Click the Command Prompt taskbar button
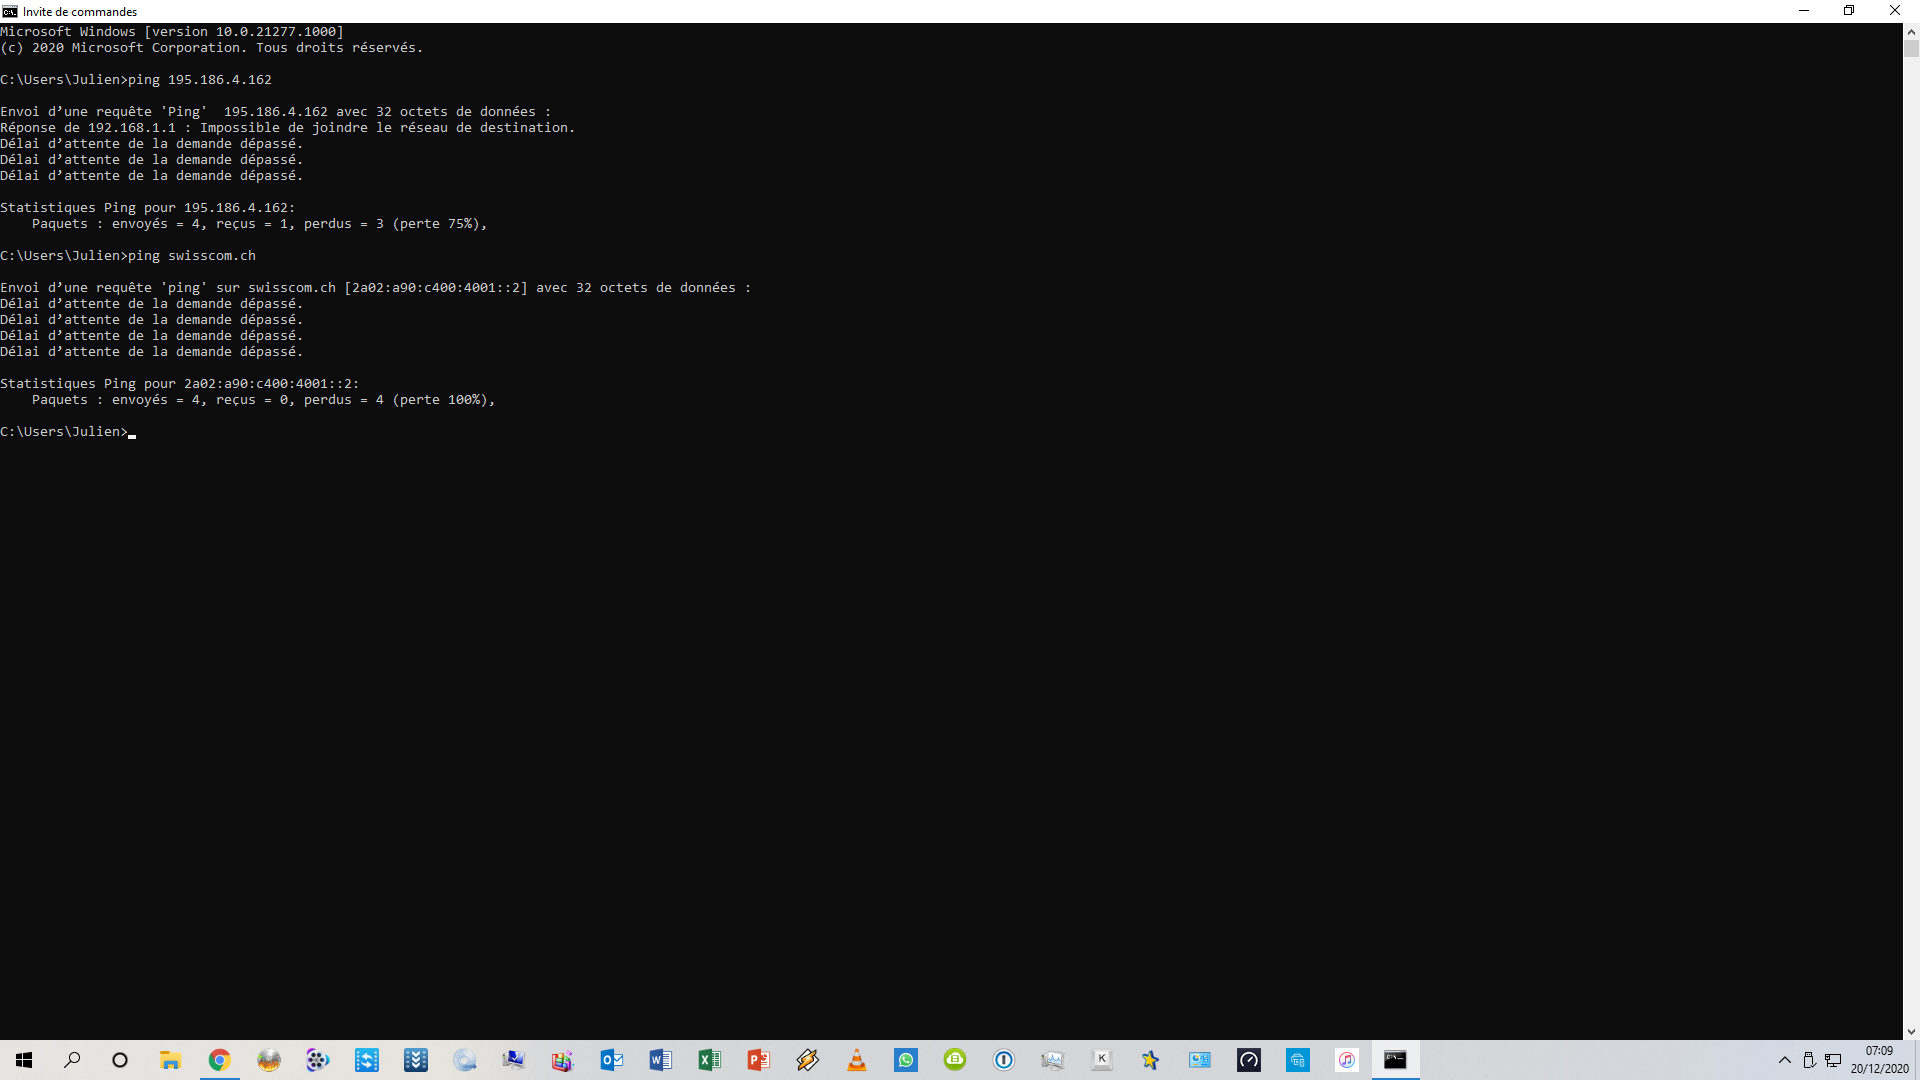The image size is (1920, 1080). 1395,1060
